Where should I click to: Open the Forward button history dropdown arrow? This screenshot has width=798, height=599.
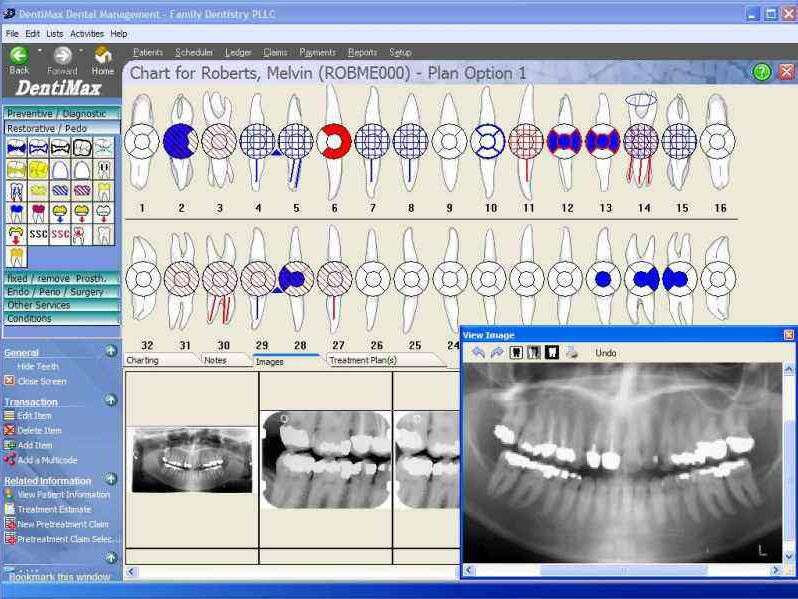tap(81, 51)
